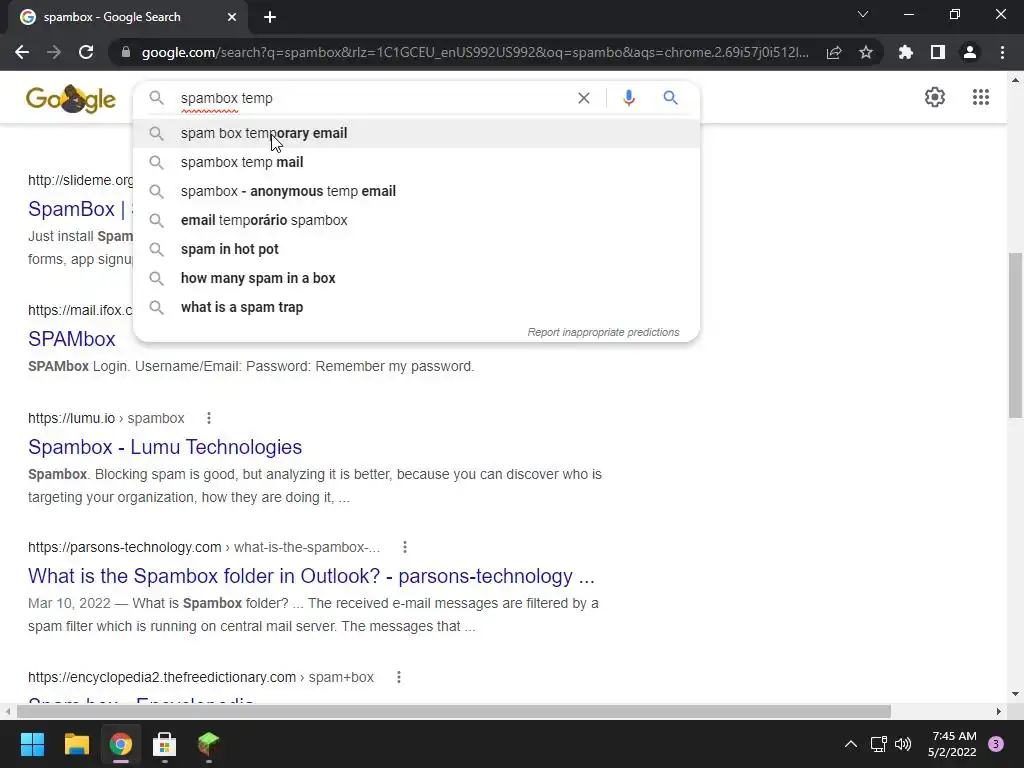Click the encyclopedia2.thefreedictionary.com result URL
Screen dimensions: 1024x768
(x=200, y=677)
